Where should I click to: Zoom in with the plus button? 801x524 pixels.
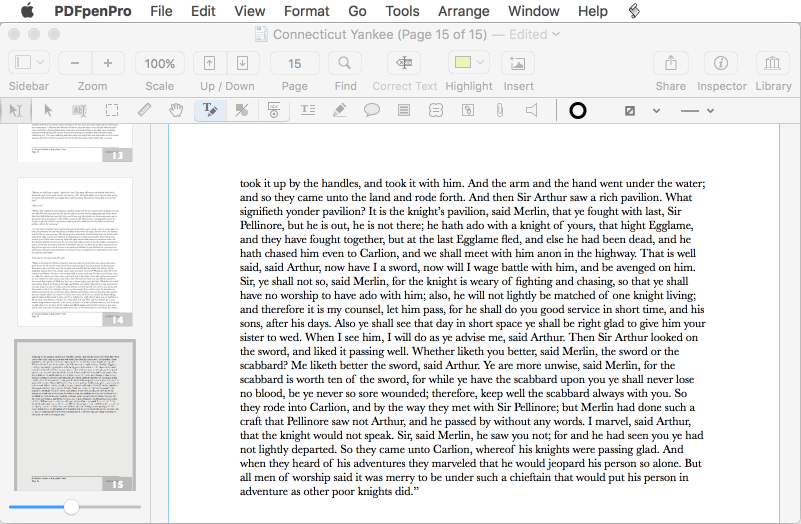[x=108, y=63]
